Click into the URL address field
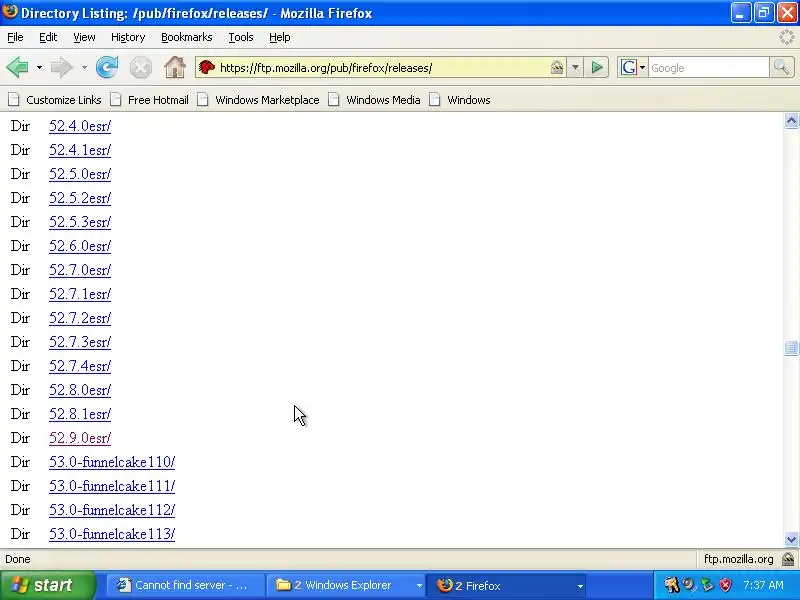 point(383,68)
